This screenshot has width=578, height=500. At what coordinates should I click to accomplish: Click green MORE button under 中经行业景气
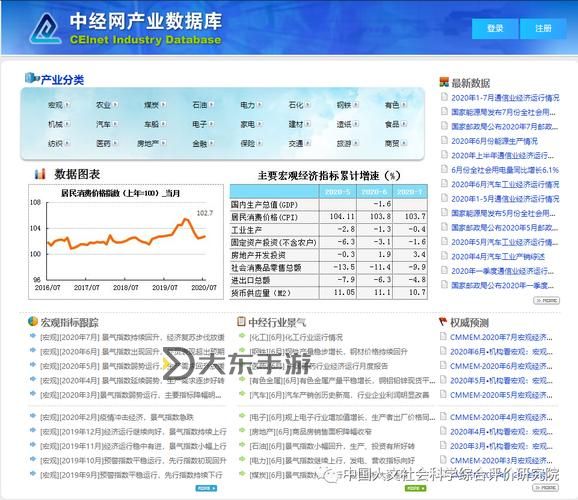coord(415,488)
